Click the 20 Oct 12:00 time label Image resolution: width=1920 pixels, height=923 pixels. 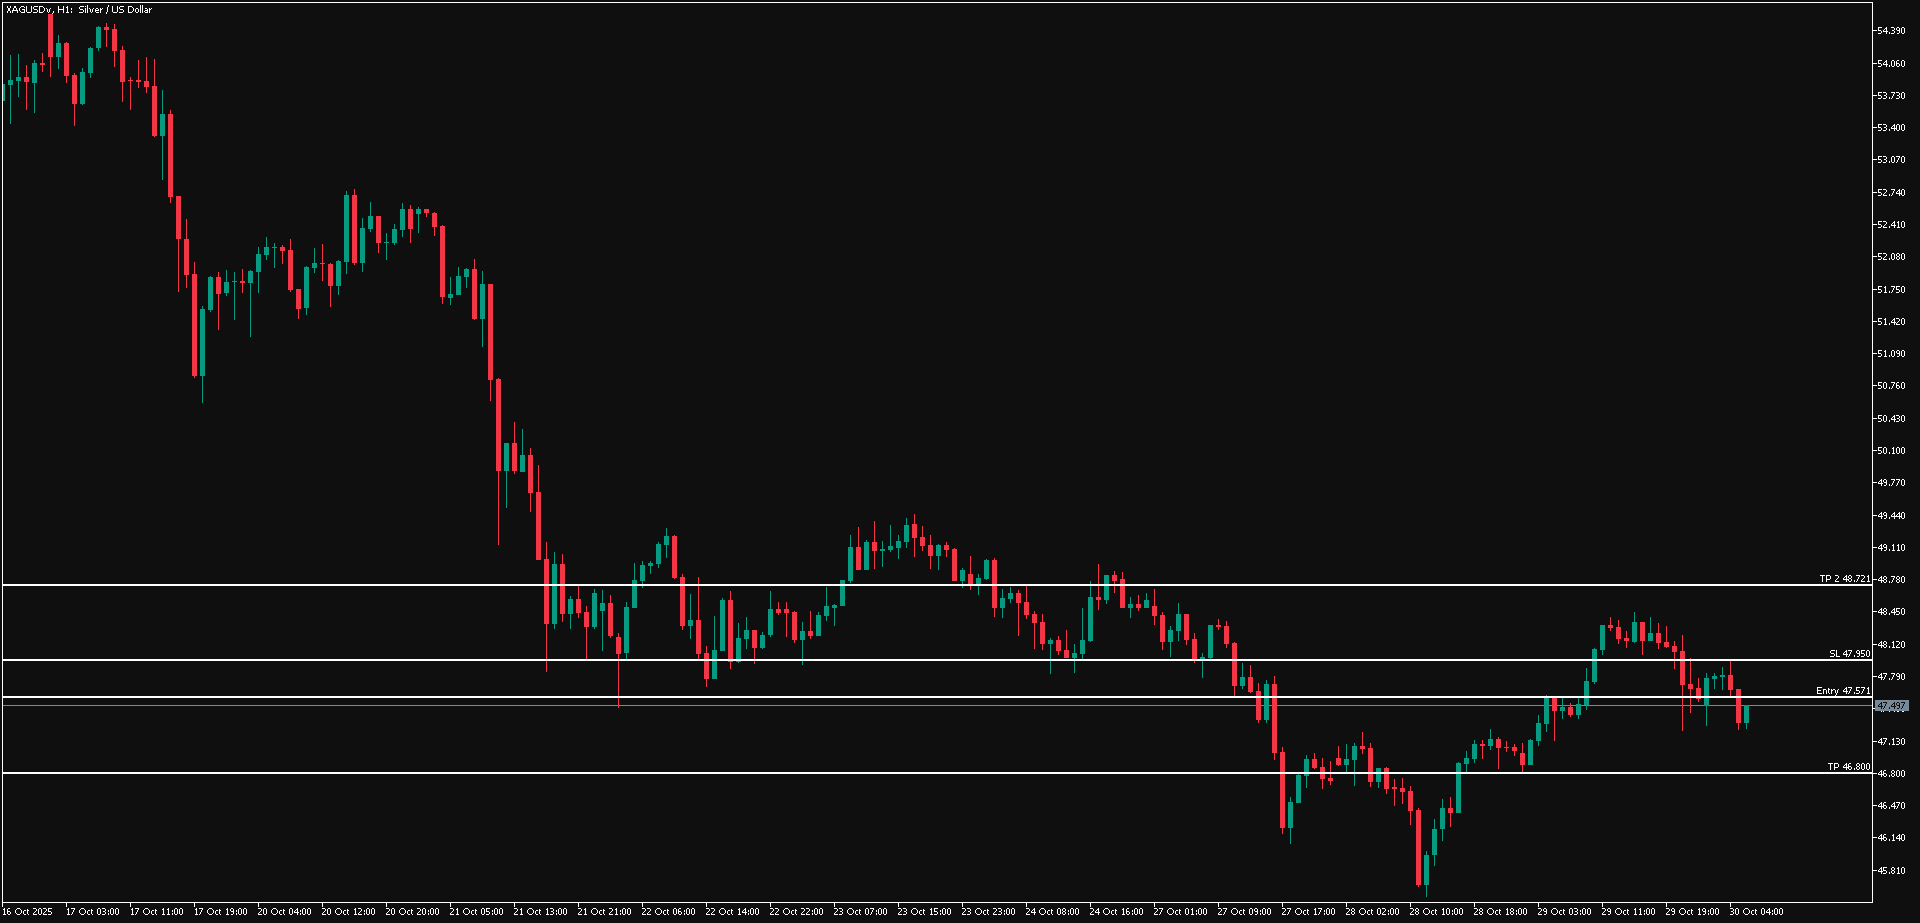point(348,912)
